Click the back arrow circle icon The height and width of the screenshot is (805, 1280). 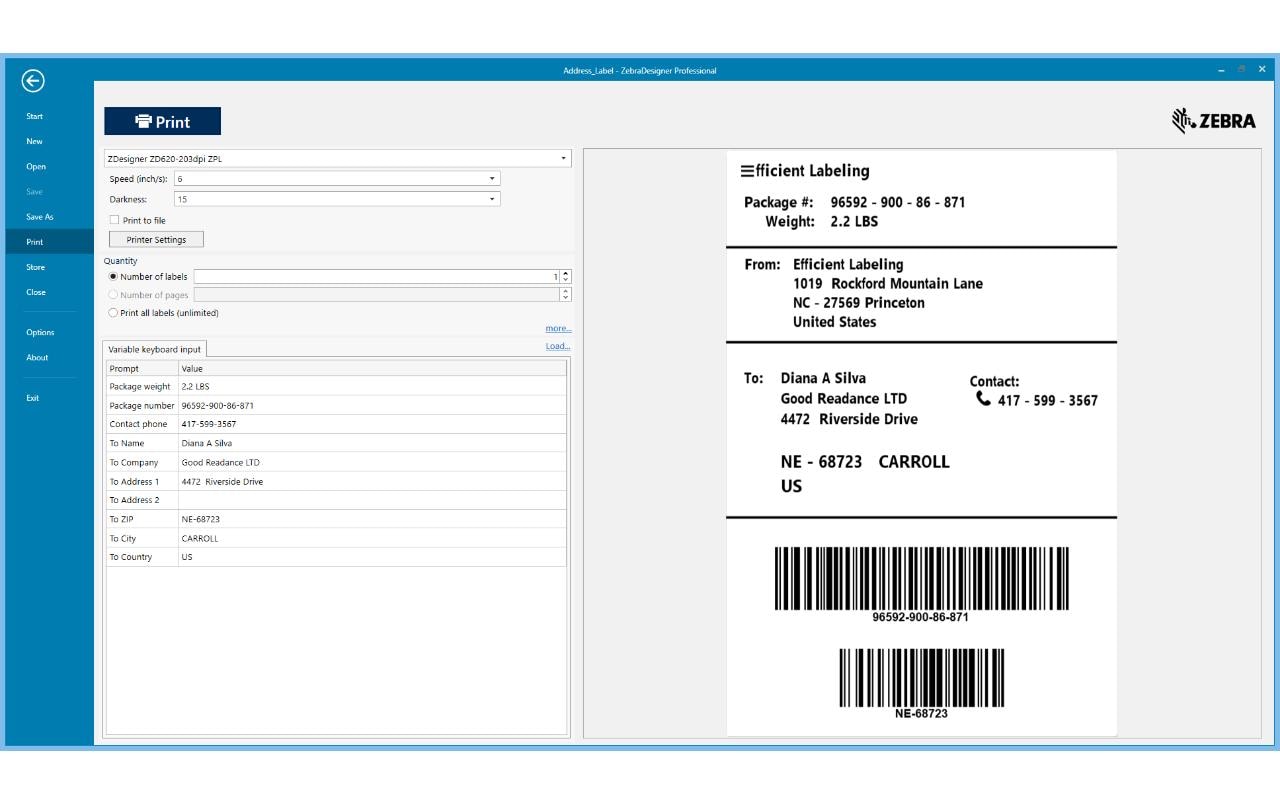point(33,81)
